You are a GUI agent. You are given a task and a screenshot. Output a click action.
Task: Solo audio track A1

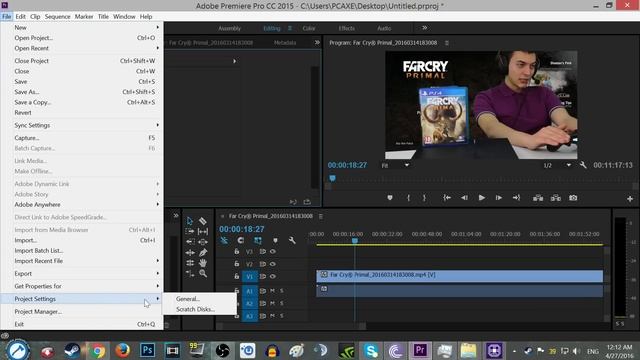[282, 291]
